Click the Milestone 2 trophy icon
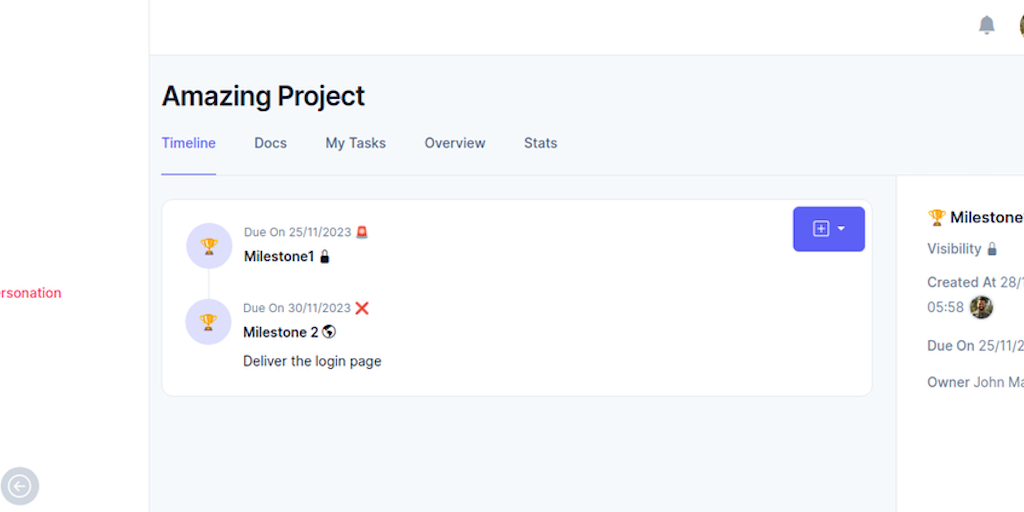The height and width of the screenshot is (512, 1024). pyautogui.click(x=208, y=322)
